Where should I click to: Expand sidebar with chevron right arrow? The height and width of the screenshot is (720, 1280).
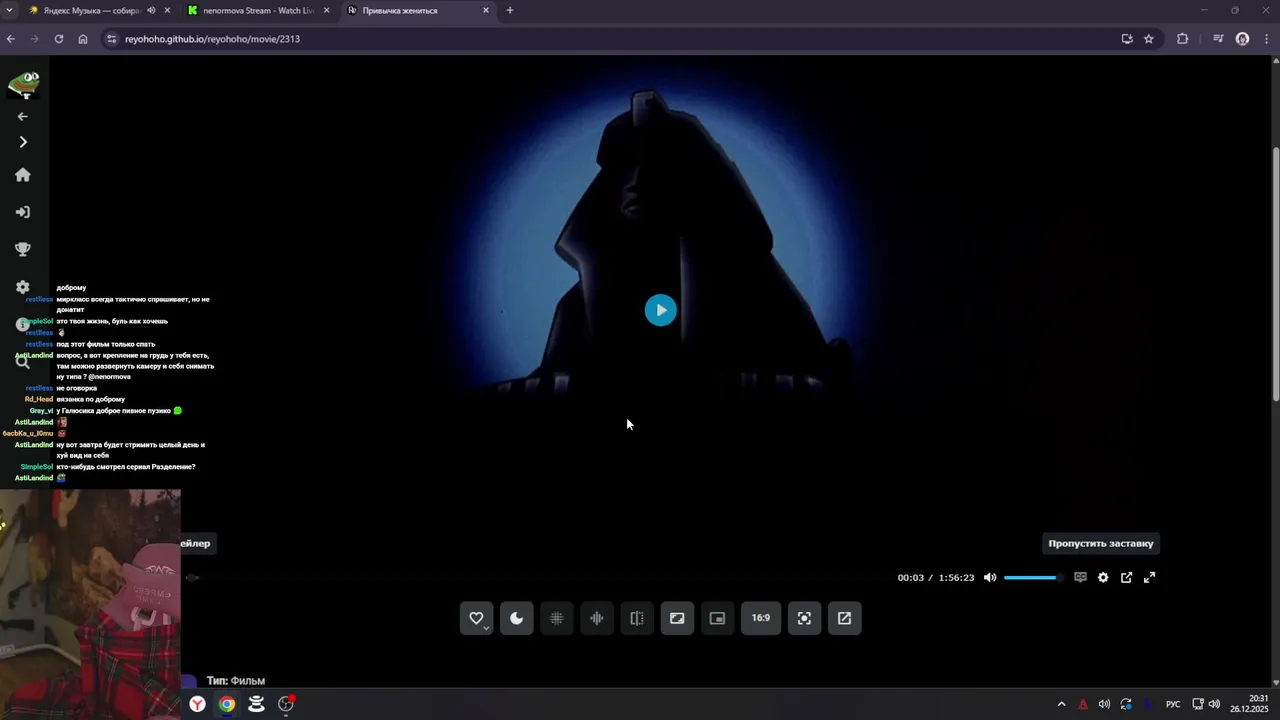click(x=23, y=142)
